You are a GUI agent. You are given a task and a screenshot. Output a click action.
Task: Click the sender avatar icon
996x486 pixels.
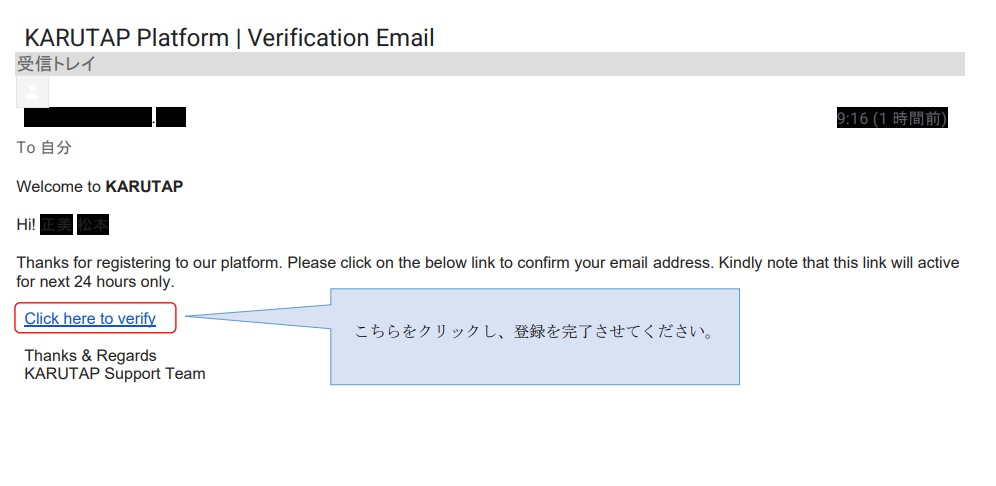[32, 92]
